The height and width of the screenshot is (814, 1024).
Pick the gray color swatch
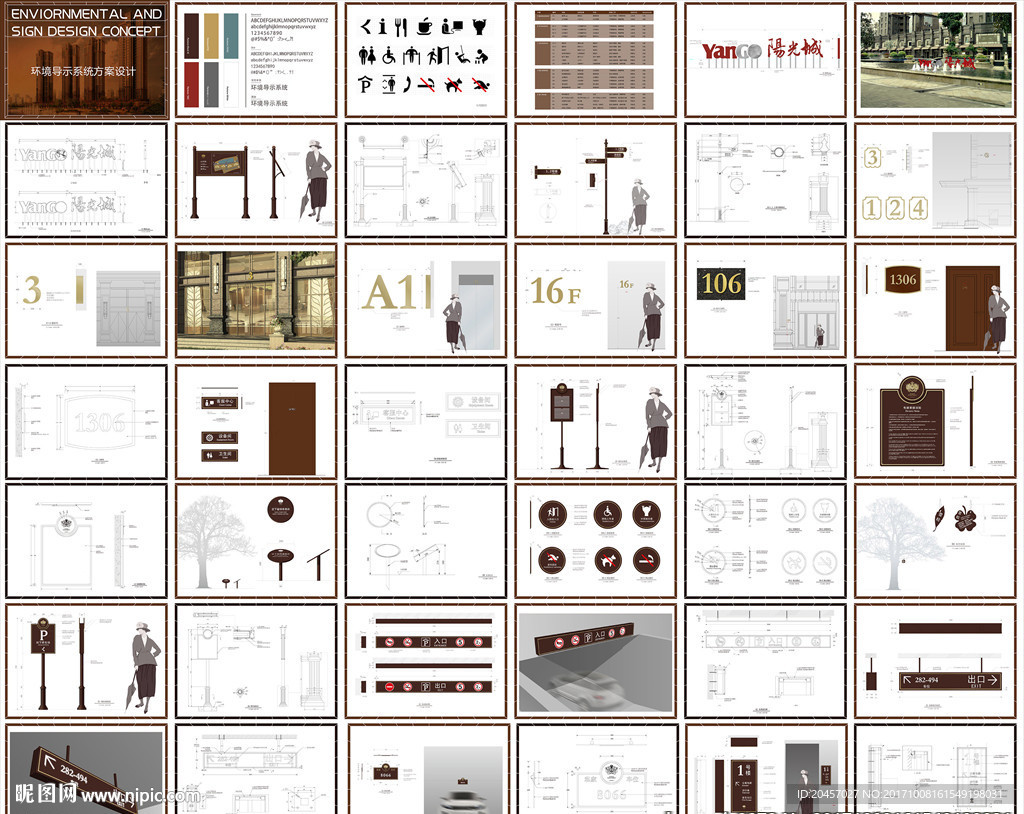pyautogui.click(x=211, y=85)
